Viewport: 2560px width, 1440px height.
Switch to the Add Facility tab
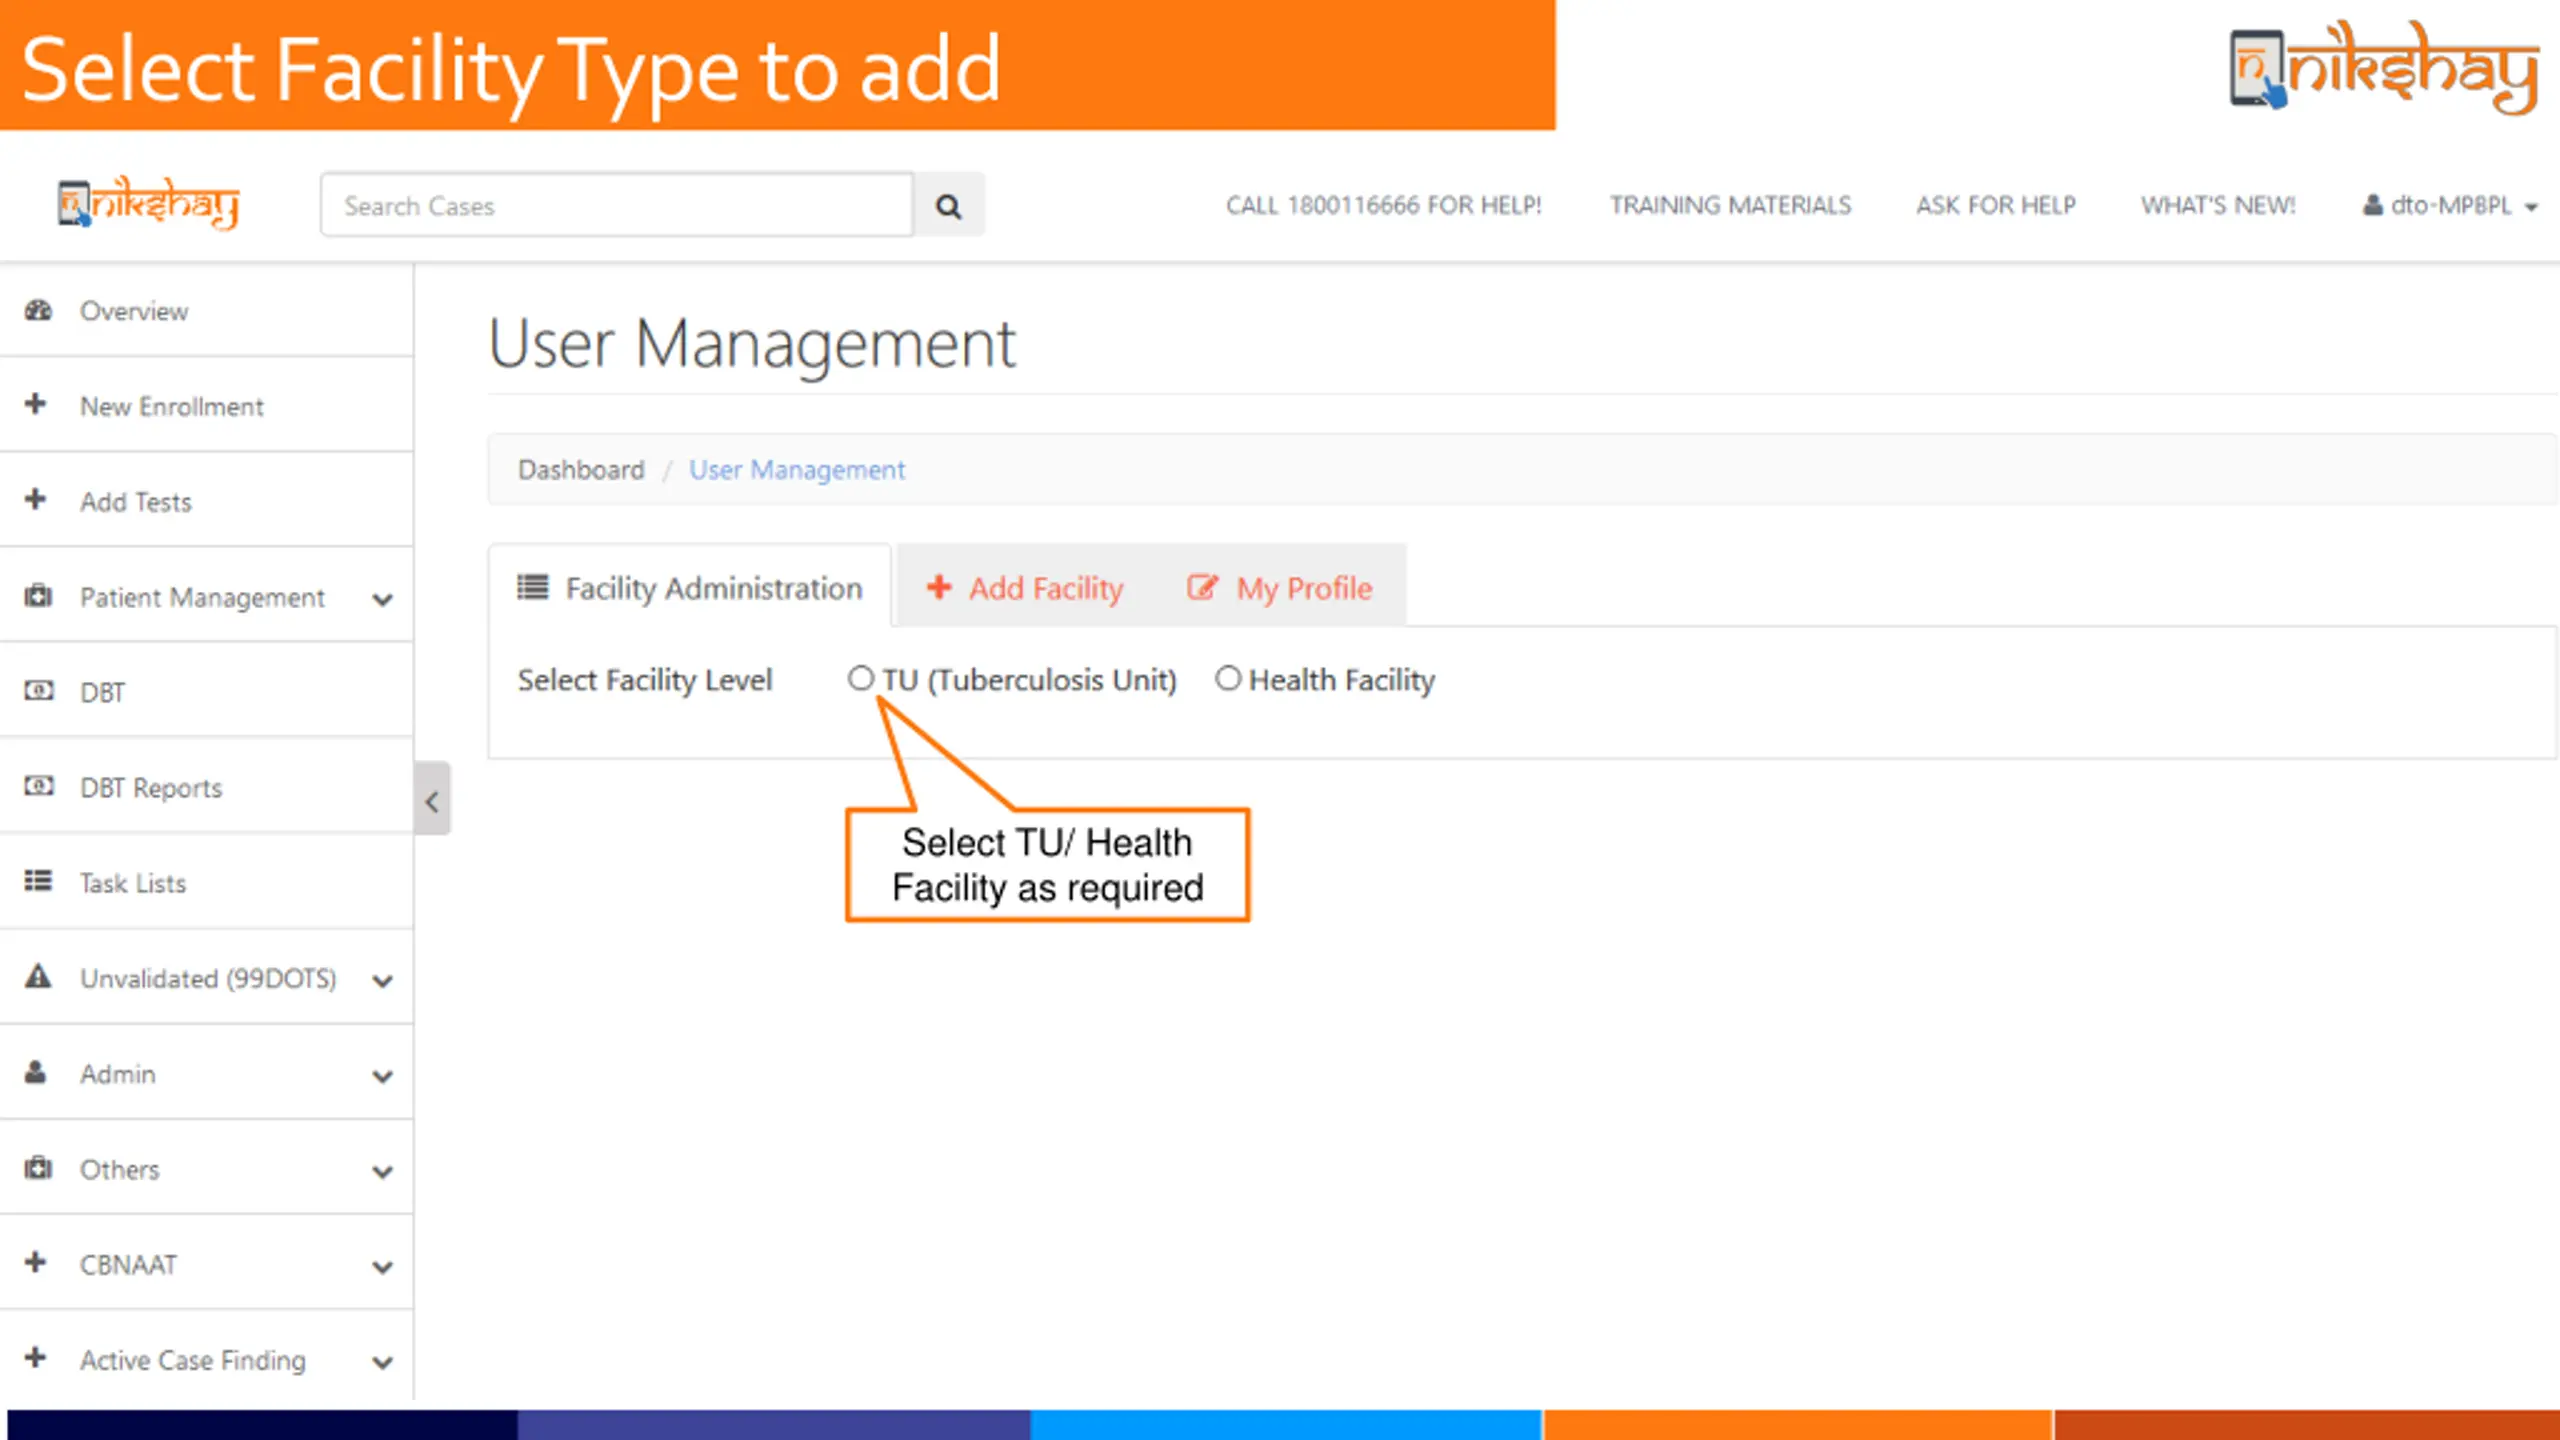tap(1025, 587)
